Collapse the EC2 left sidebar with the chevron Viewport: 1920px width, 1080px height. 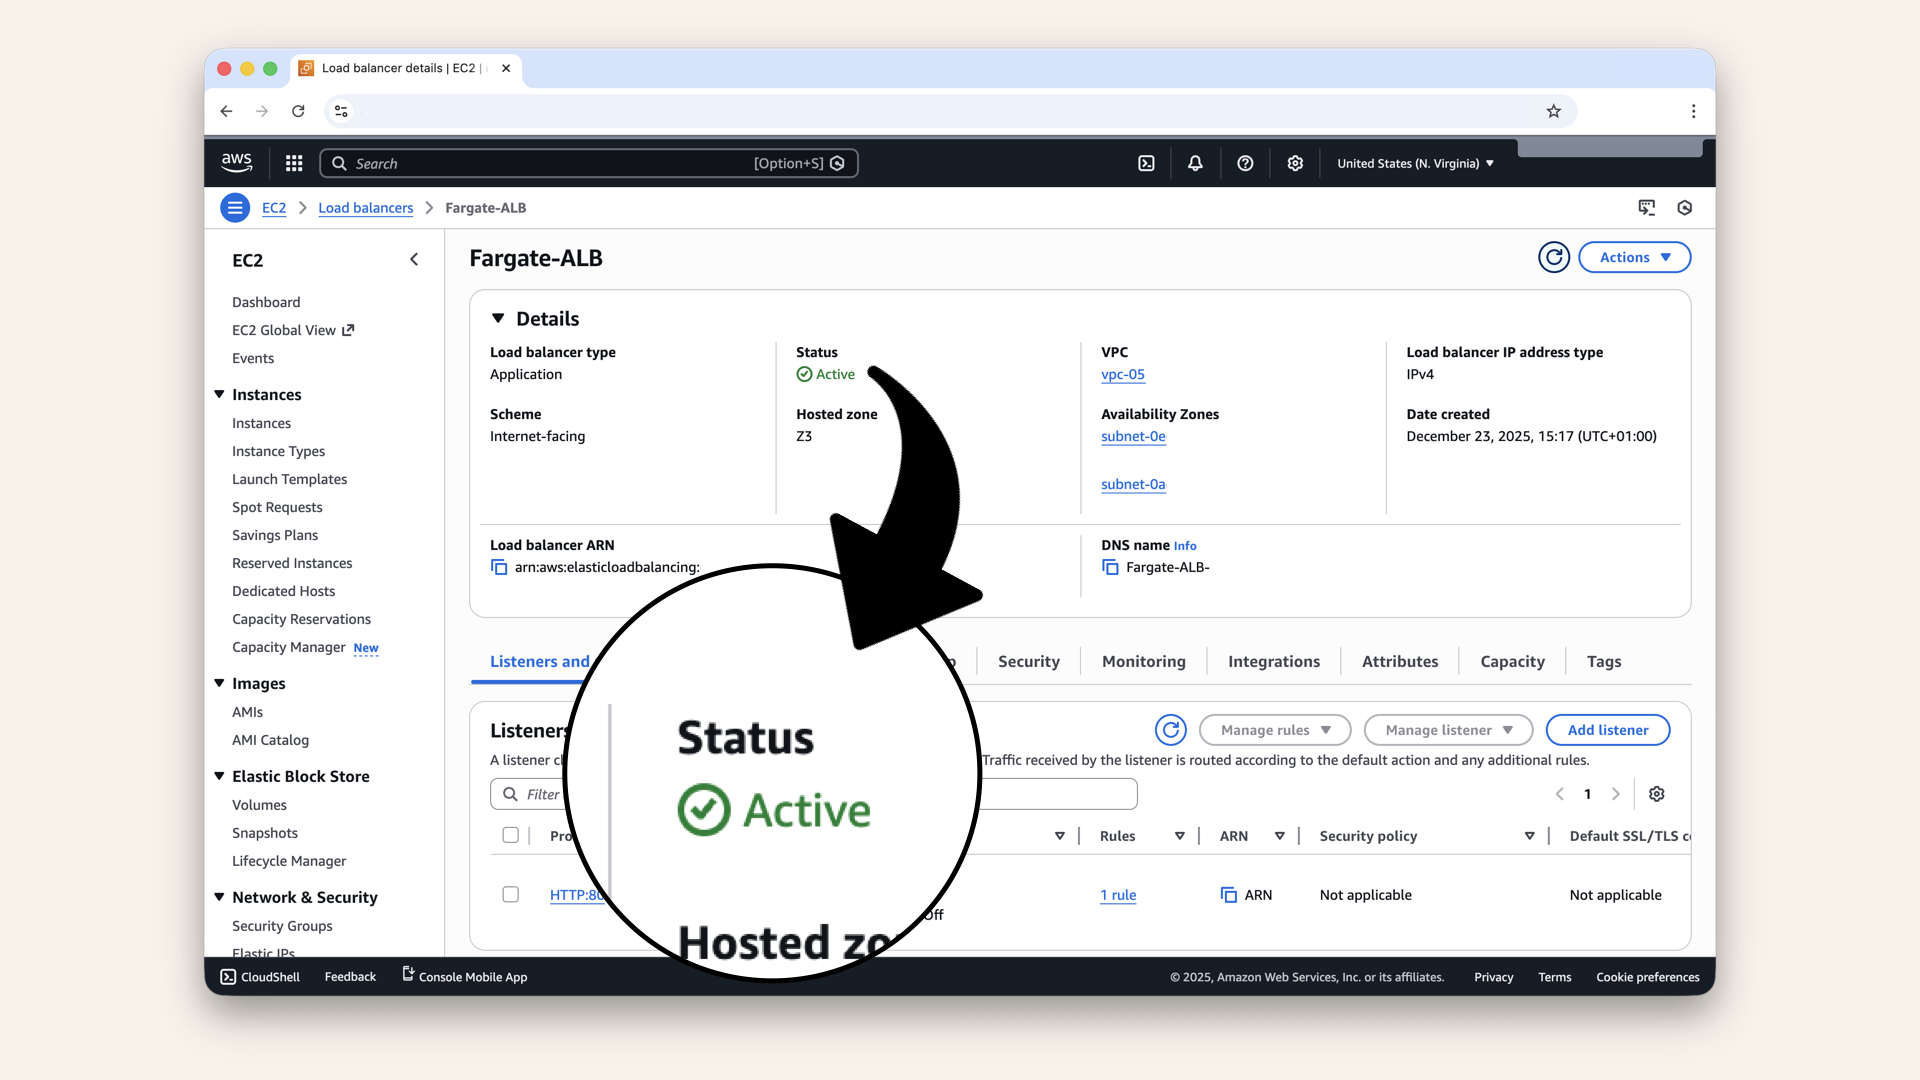click(414, 259)
